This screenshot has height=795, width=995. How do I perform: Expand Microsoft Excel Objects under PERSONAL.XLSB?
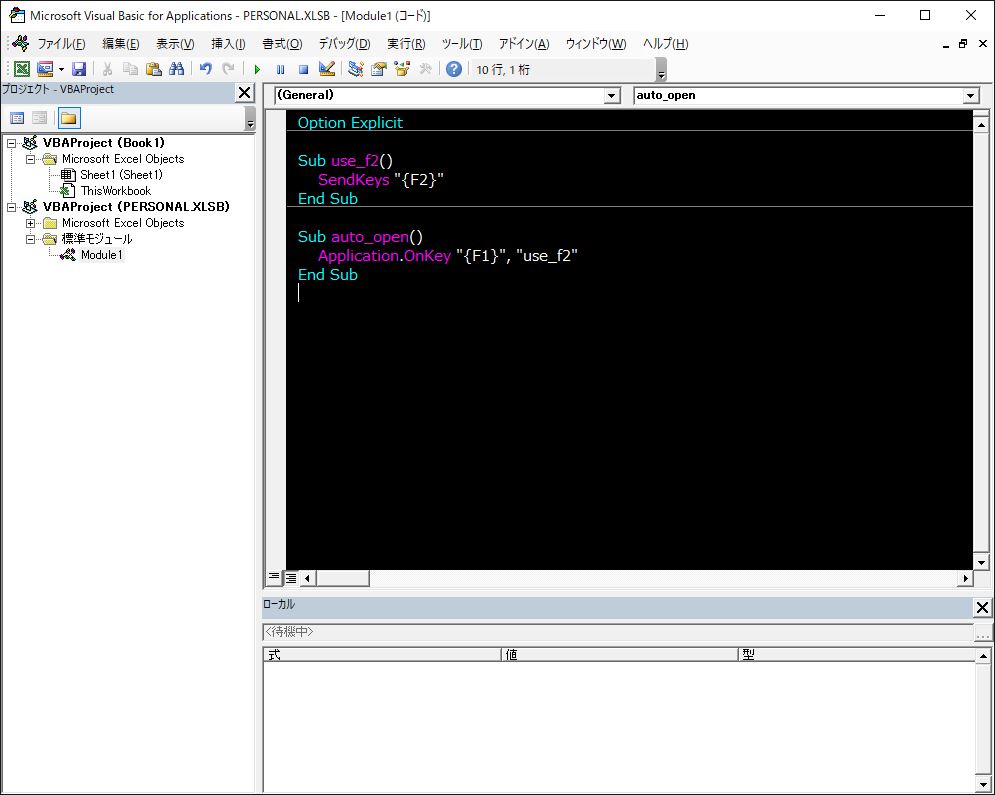pyautogui.click(x=31, y=223)
